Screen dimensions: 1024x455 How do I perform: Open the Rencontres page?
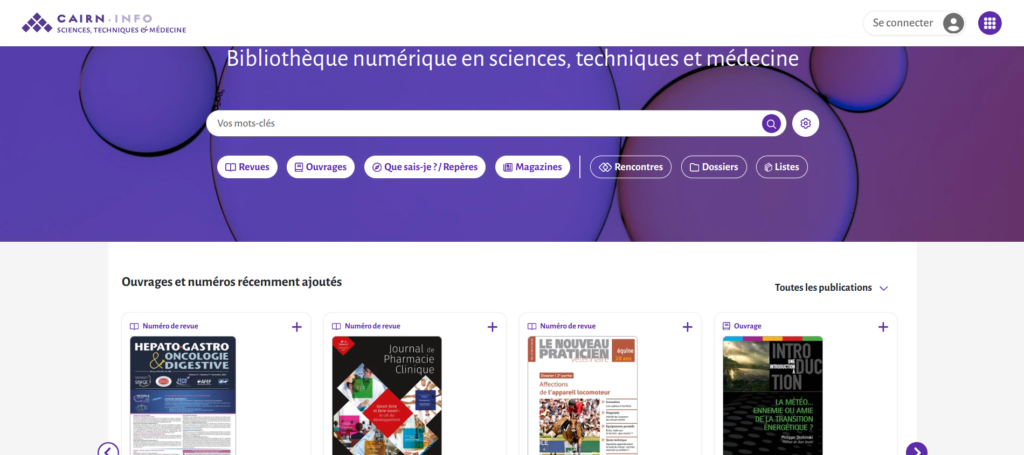coord(630,167)
